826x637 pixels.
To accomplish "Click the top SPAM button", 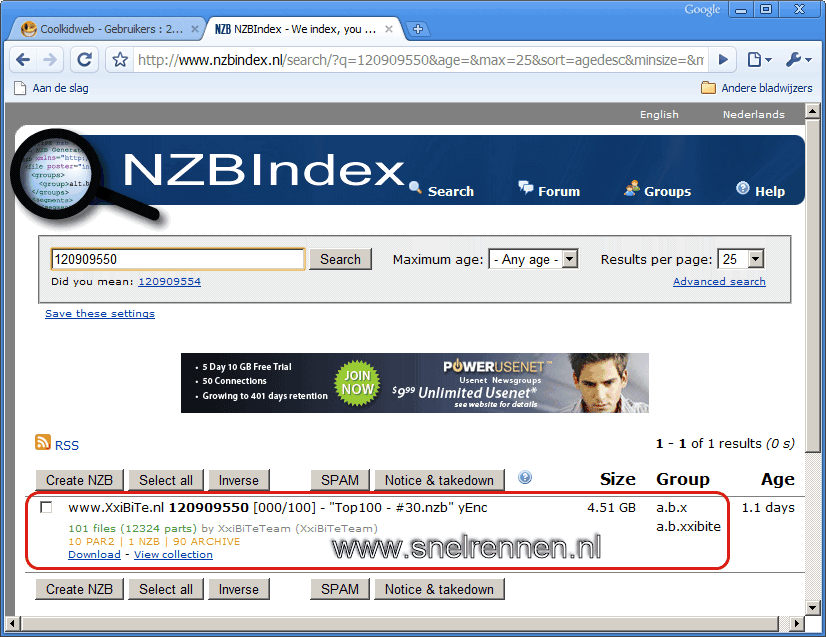I will (x=340, y=481).
